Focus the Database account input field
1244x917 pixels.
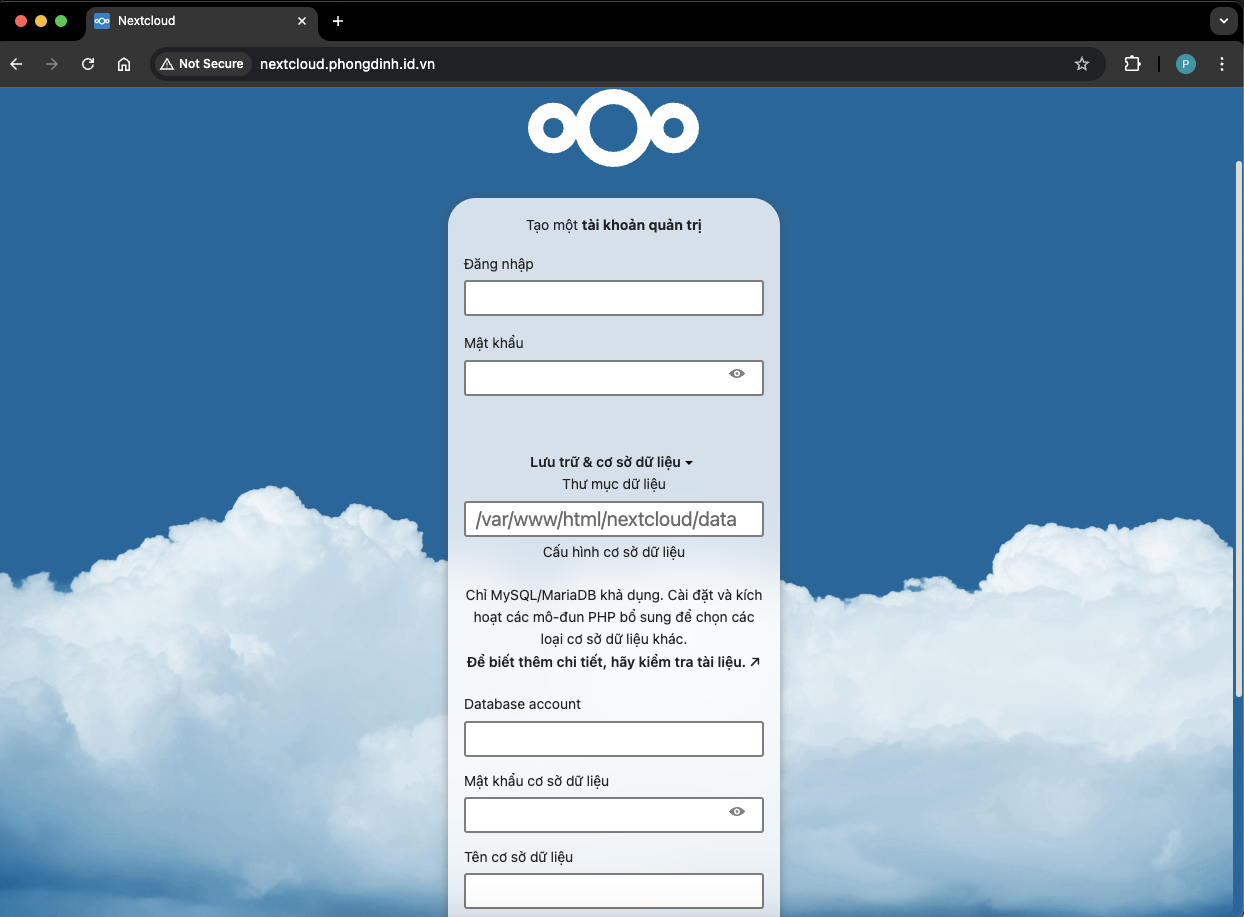tap(614, 739)
